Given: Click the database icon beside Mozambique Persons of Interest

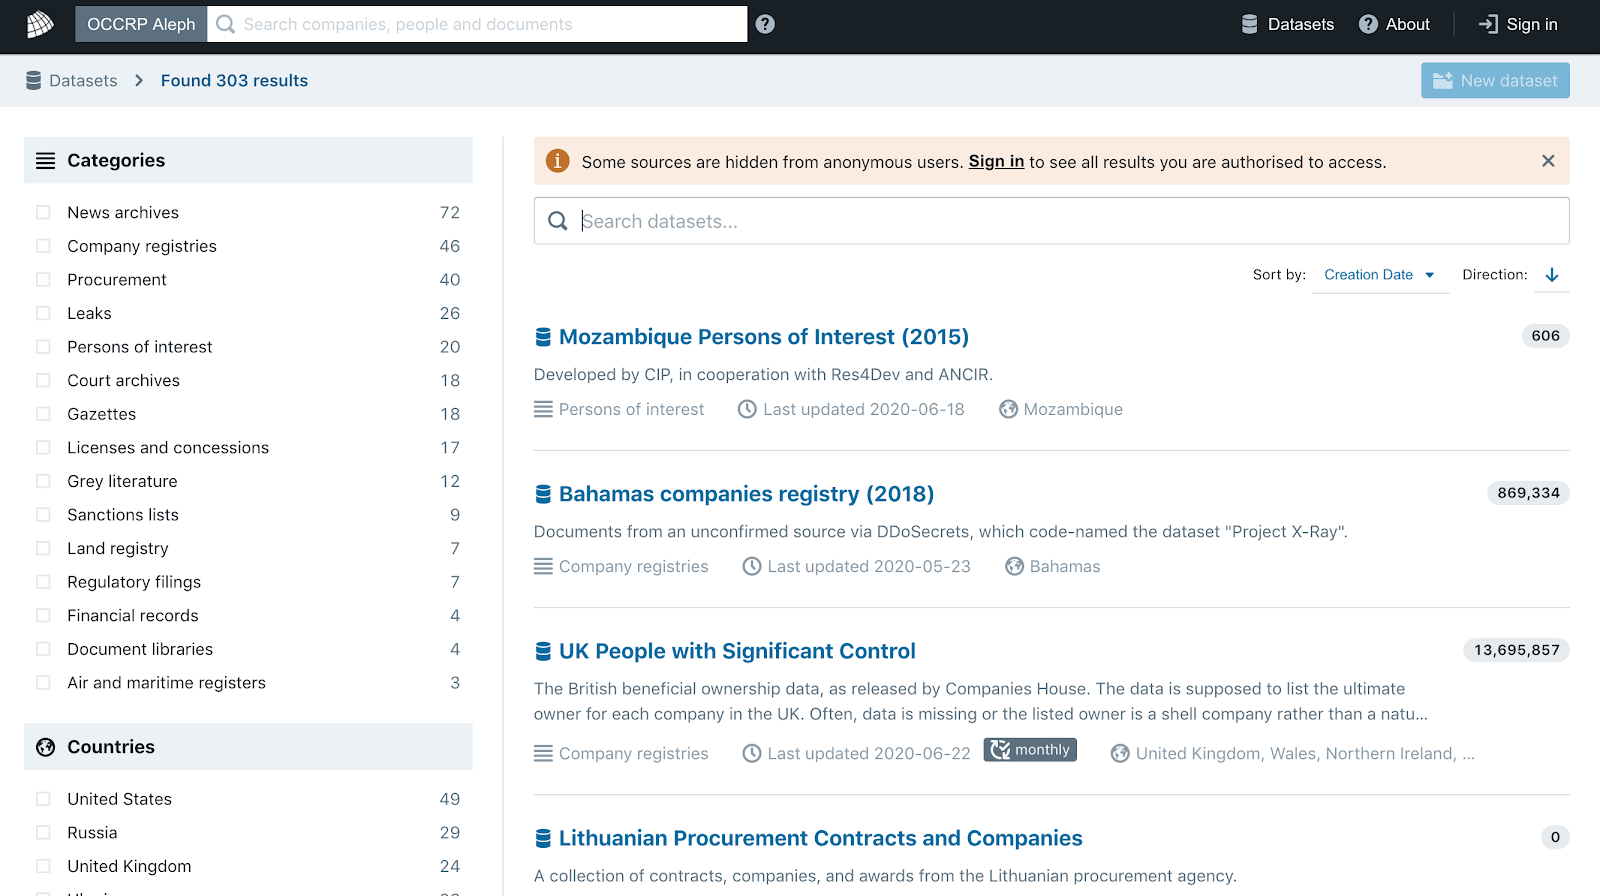Looking at the screenshot, I should point(543,337).
